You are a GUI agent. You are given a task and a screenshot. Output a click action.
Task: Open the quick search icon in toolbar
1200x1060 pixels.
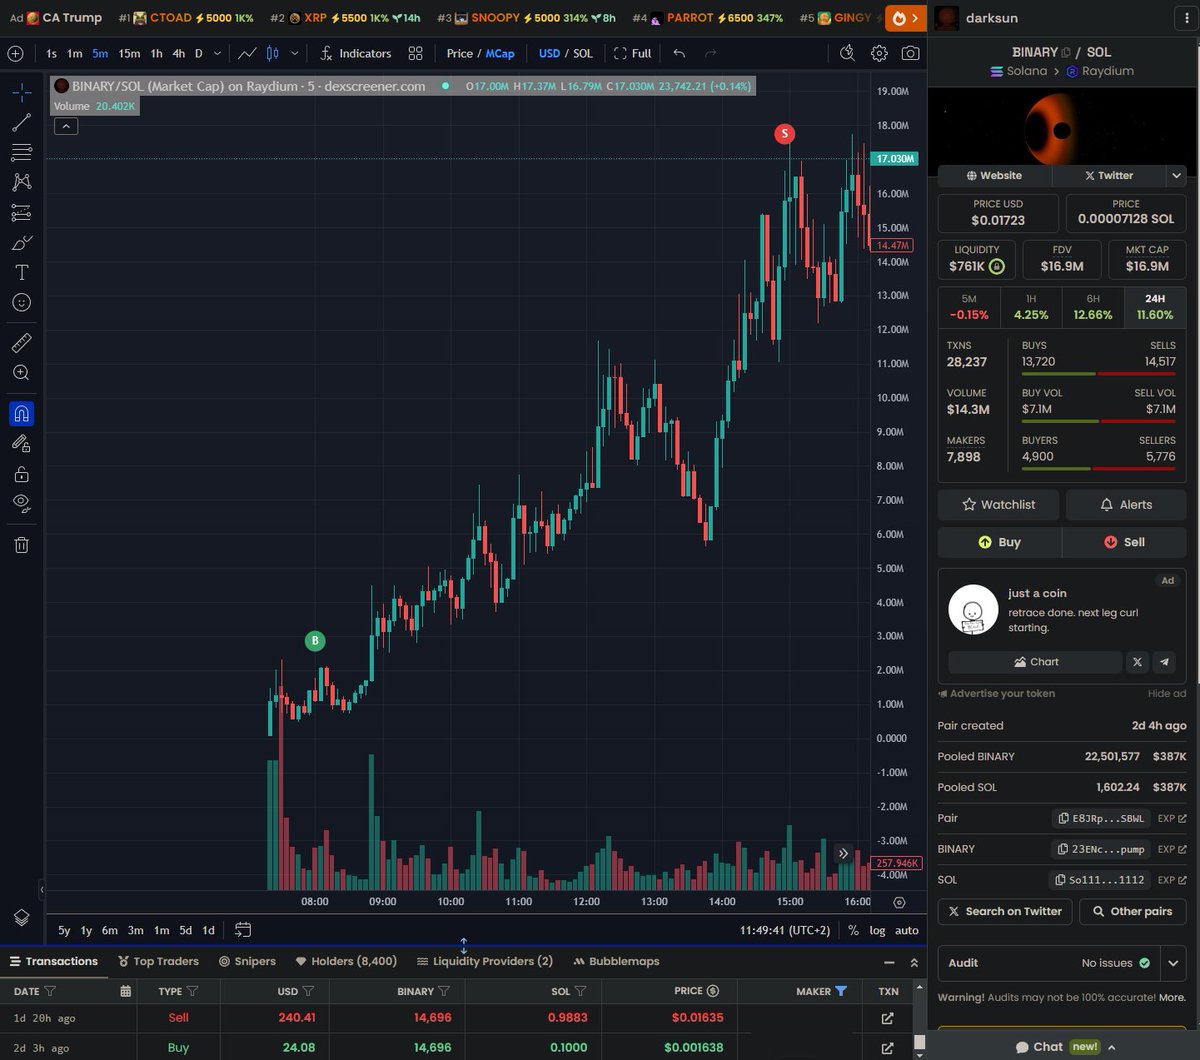click(847, 53)
